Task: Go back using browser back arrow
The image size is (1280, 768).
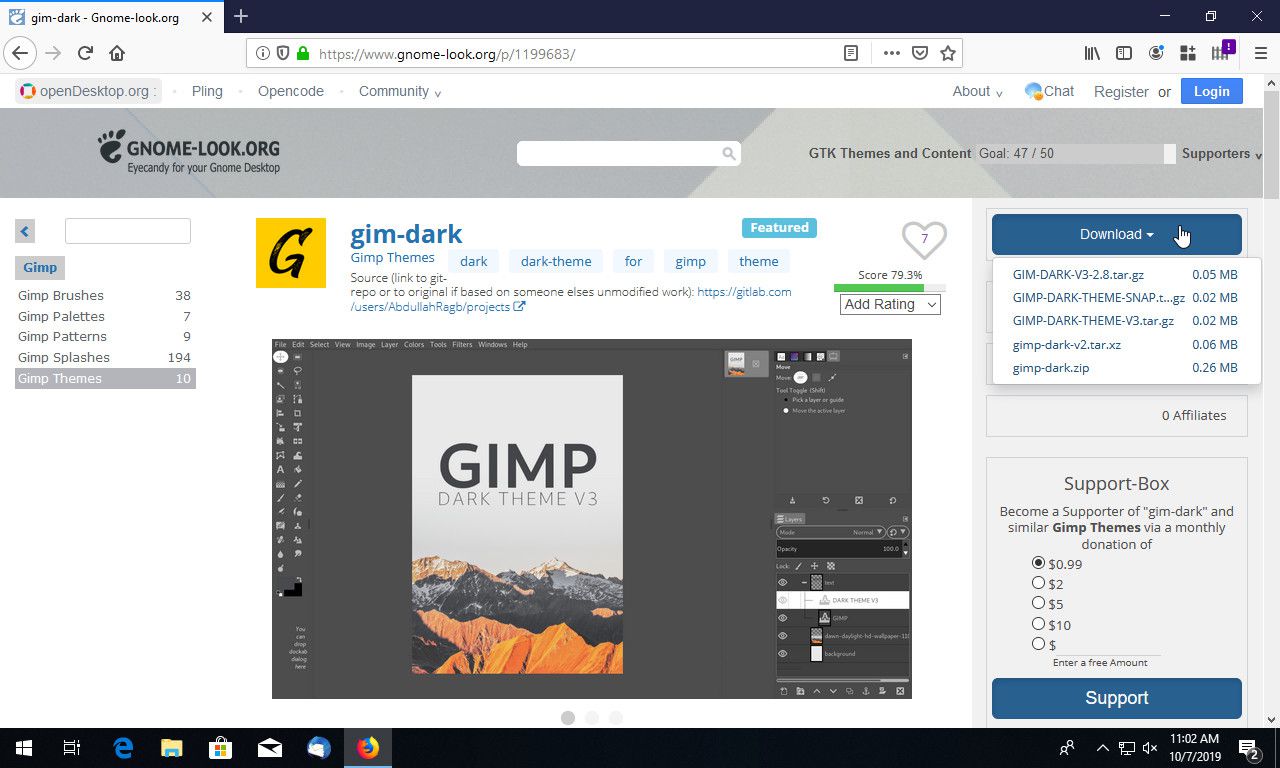Action: pyautogui.click(x=20, y=53)
